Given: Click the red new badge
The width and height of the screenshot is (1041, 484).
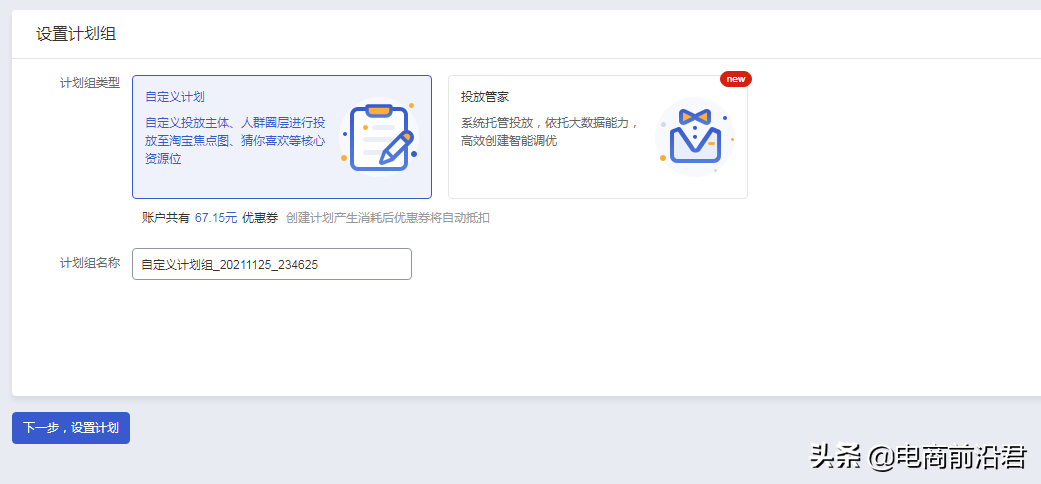Looking at the screenshot, I should [x=736, y=79].
